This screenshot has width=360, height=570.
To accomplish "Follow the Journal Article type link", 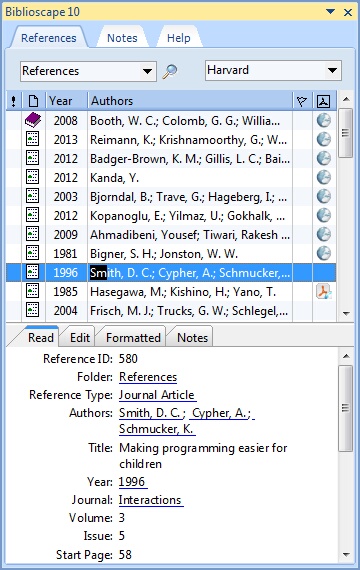I will (157, 395).
